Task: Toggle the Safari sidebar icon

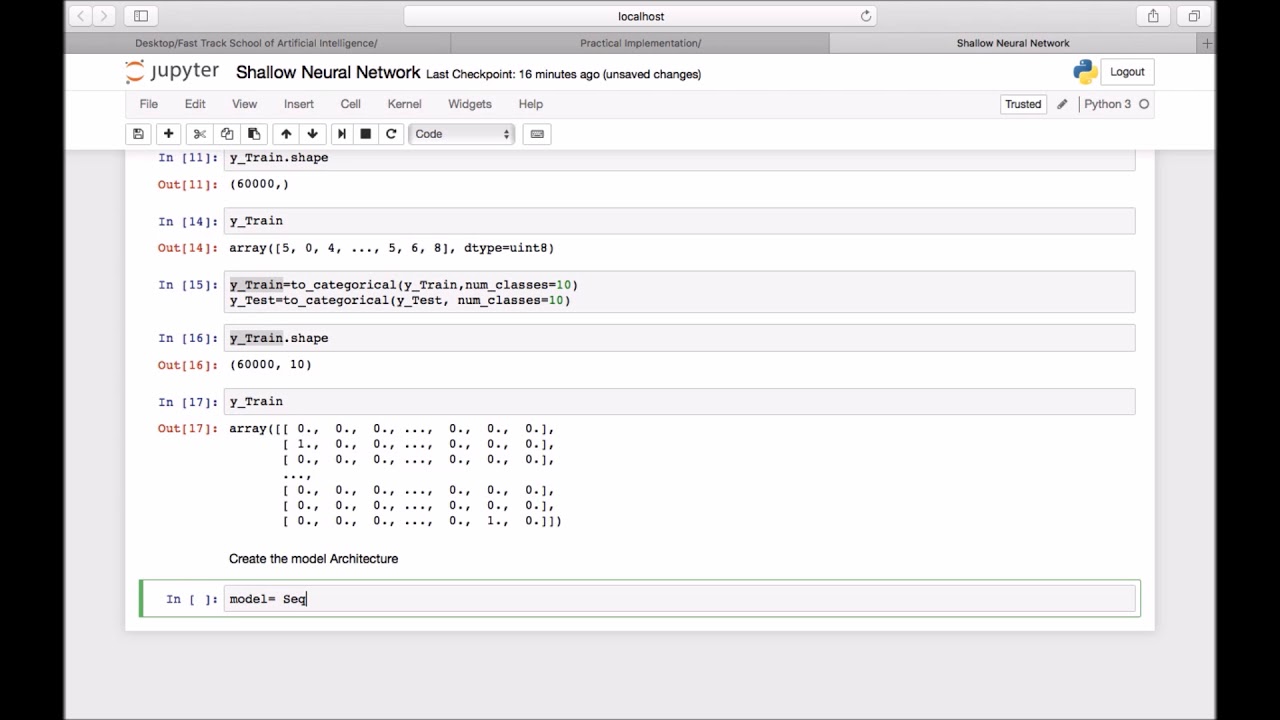Action: pyautogui.click(x=141, y=16)
